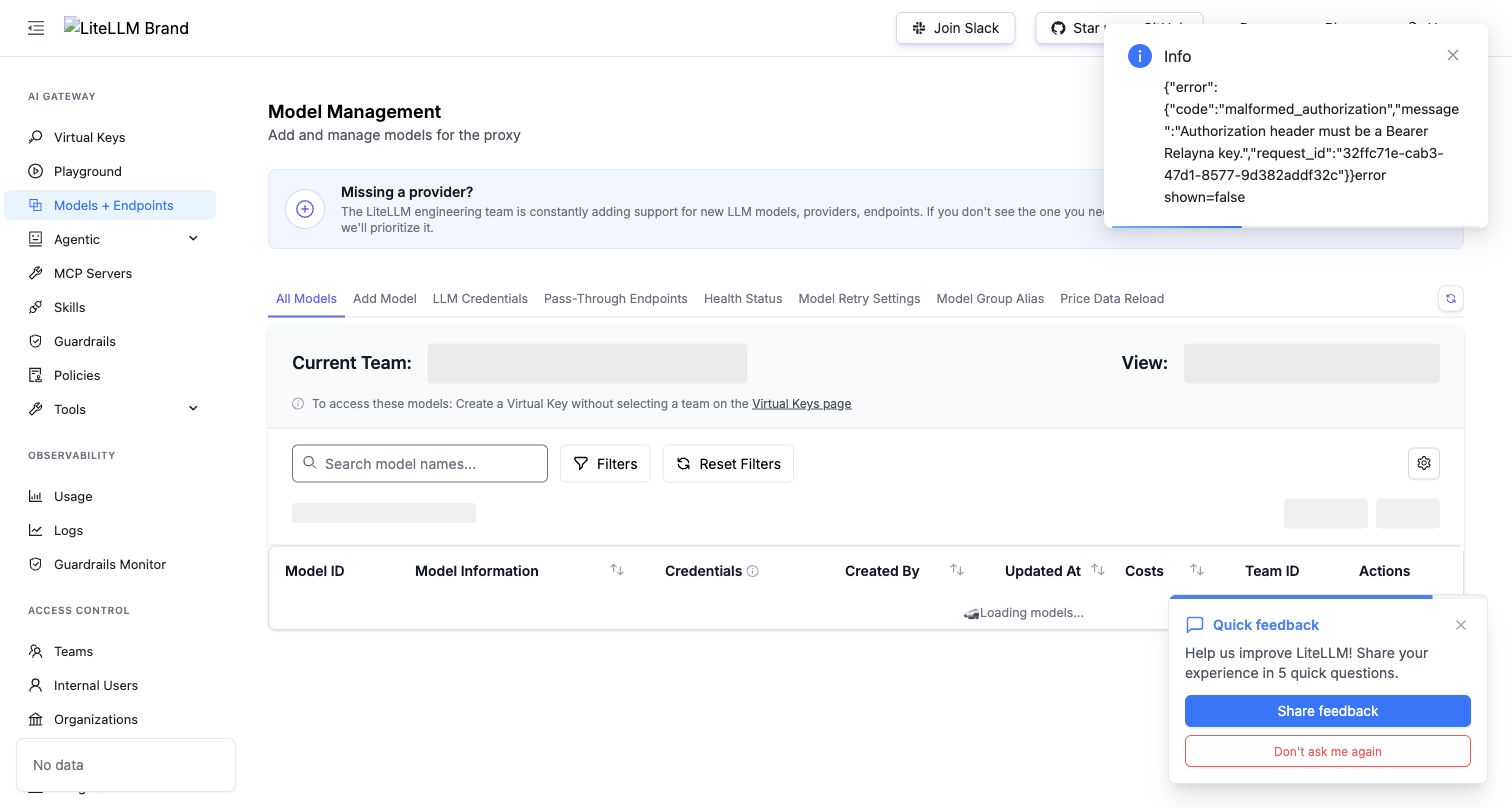The image size is (1512, 808).
Task: Click the LiteLLM Brand logo
Action: 126,28
